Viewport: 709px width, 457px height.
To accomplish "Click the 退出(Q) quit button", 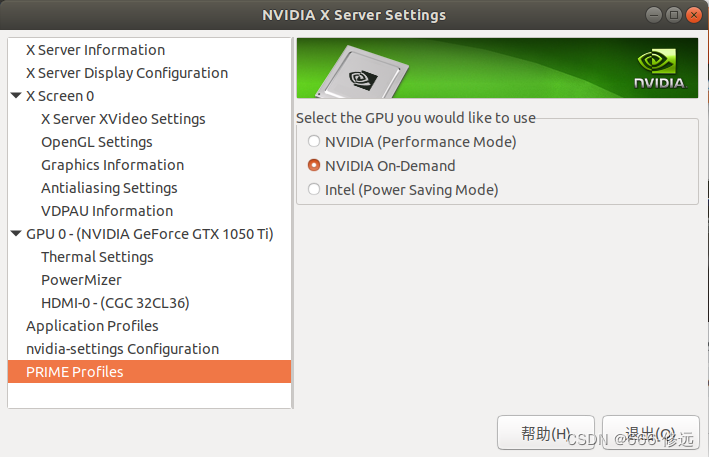I will (651, 433).
